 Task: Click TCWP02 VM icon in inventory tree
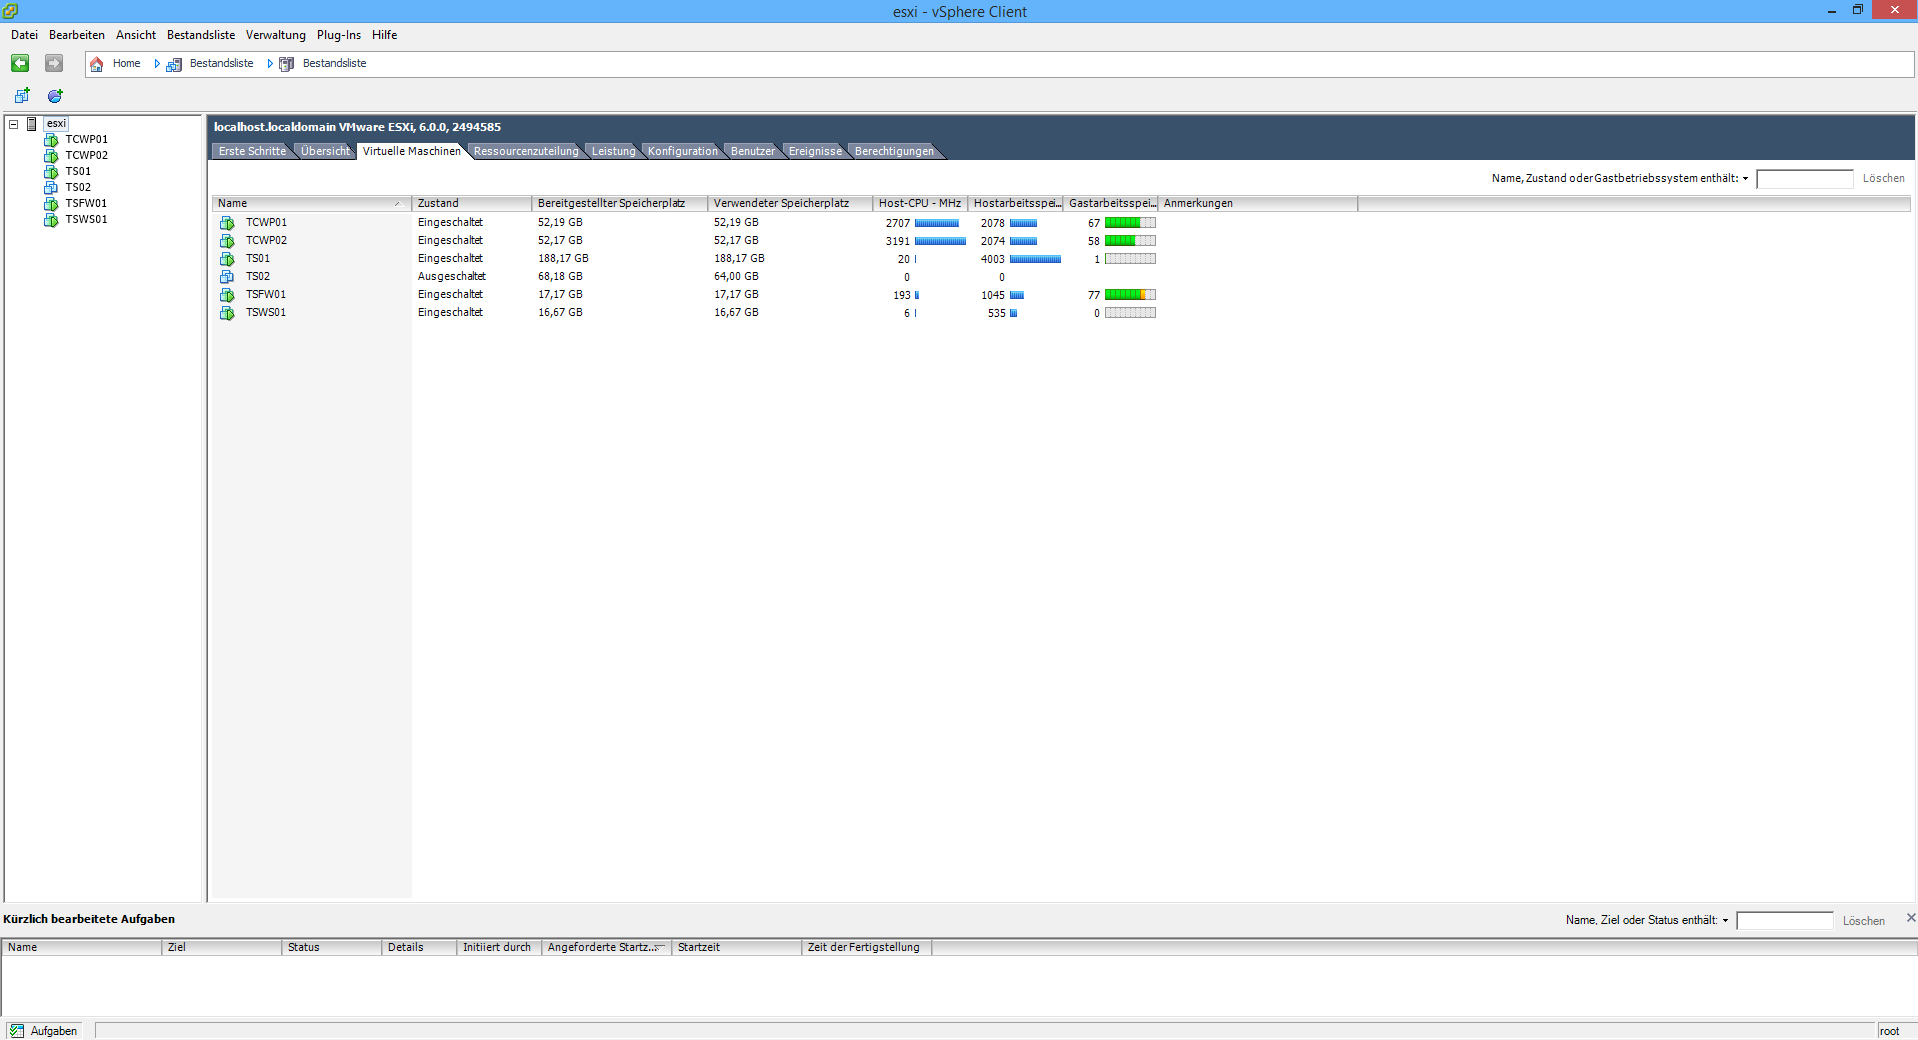[x=51, y=156]
